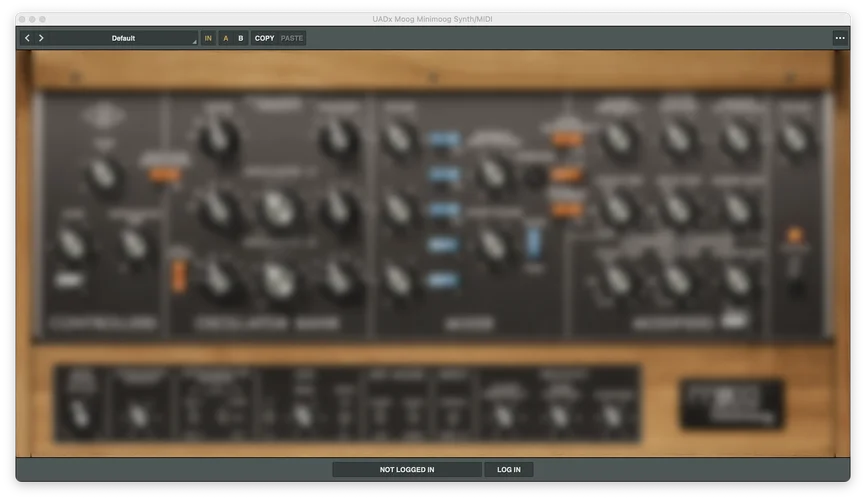Select preset slot B
Viewport: 866px width, 500px height.
[x=241, y=38]
